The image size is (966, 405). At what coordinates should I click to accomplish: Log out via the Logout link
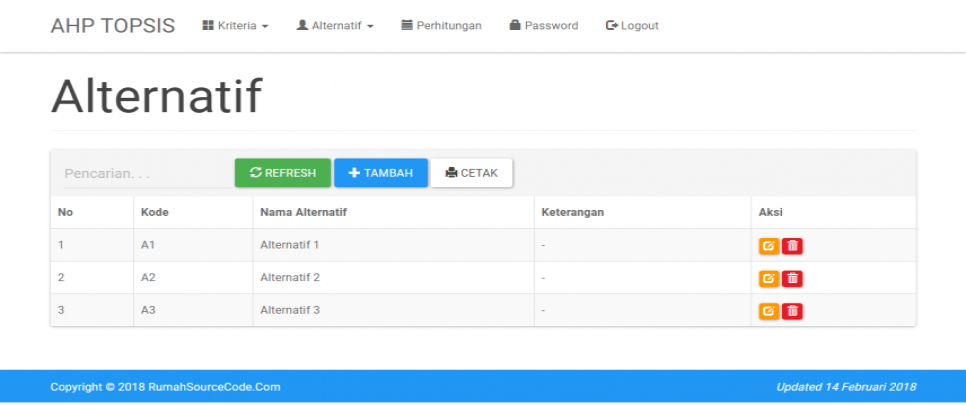(632, 26)
